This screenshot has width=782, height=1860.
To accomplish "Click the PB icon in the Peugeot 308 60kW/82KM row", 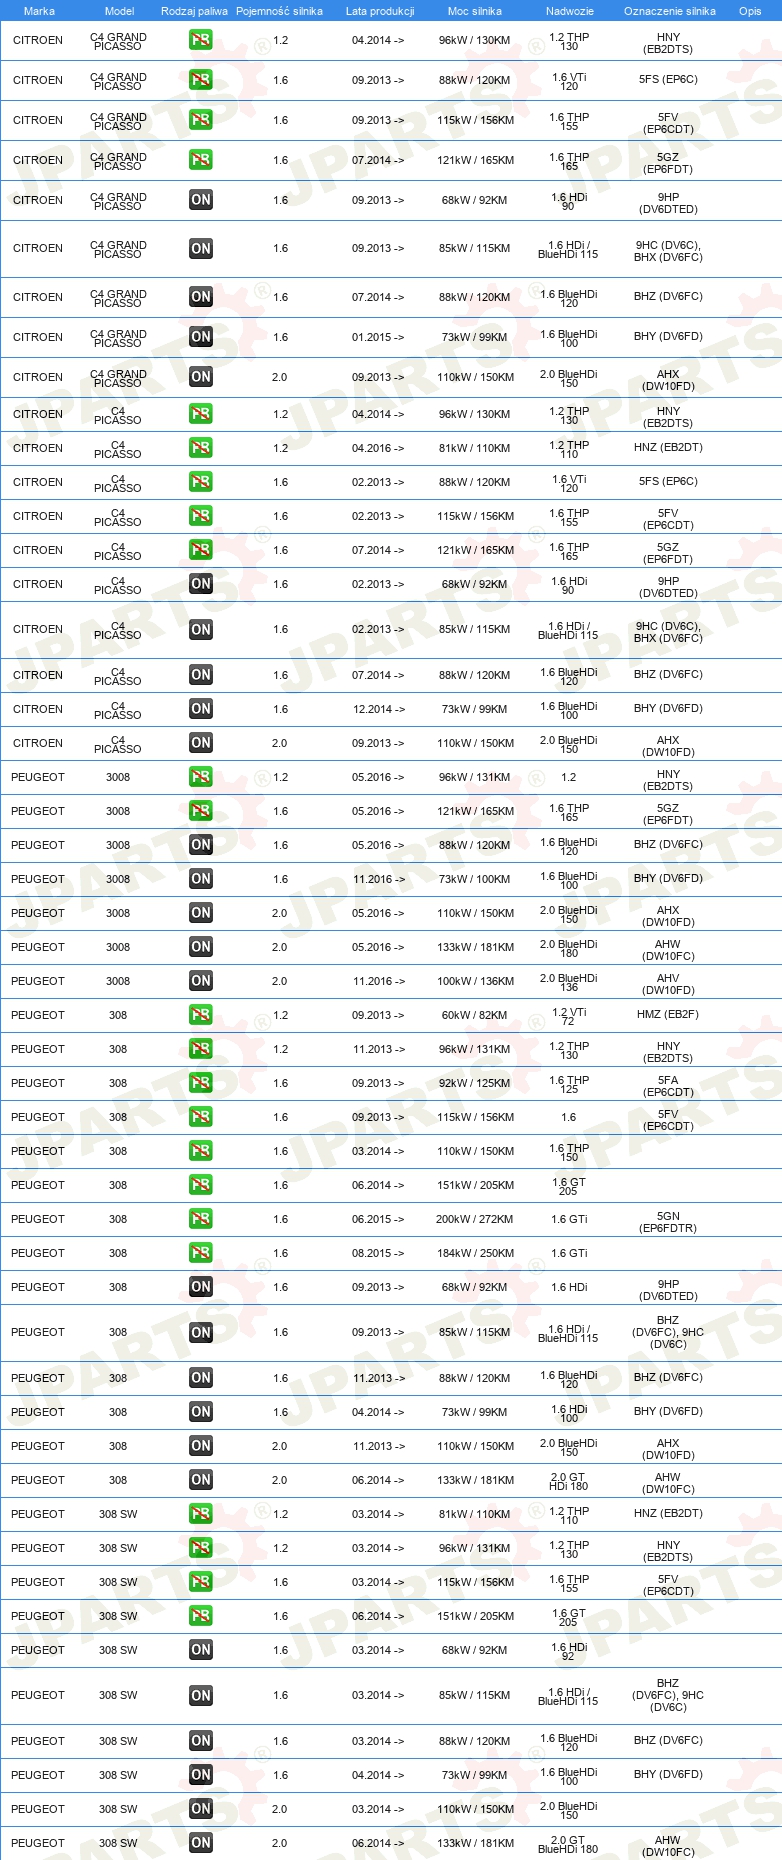I will point(201,1015).
